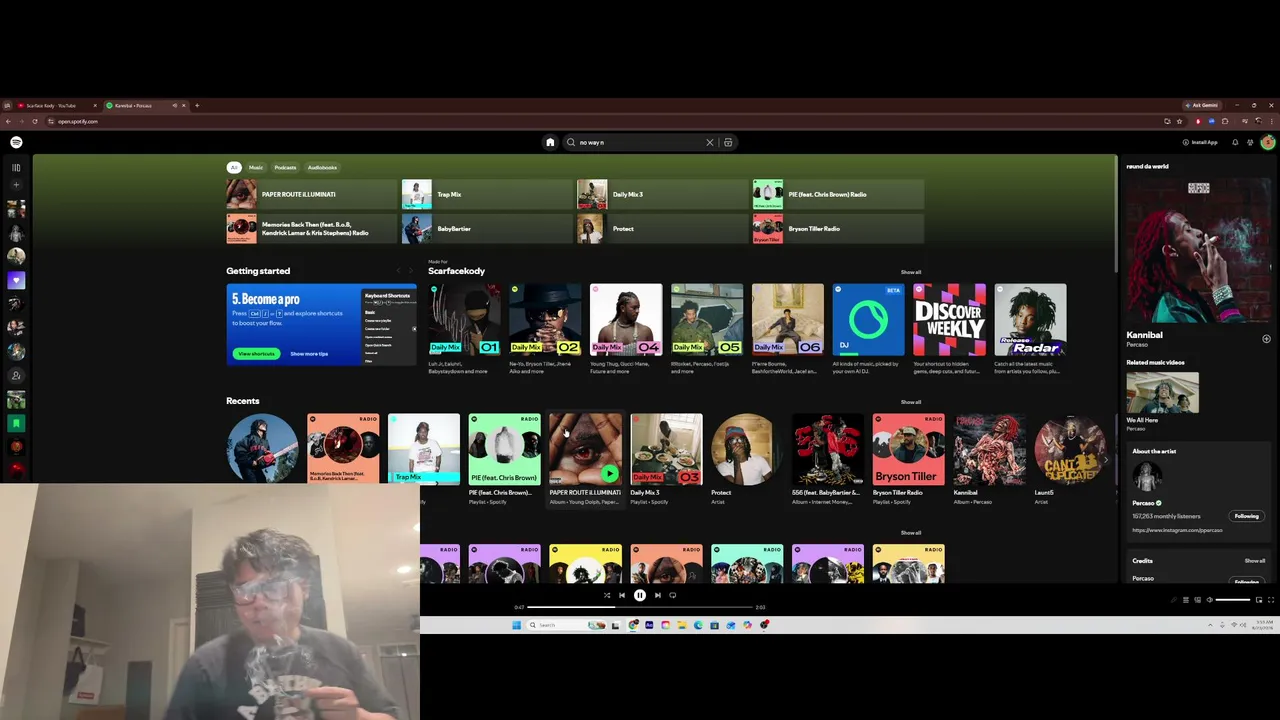Open a new browser tab

click(197, 105)
